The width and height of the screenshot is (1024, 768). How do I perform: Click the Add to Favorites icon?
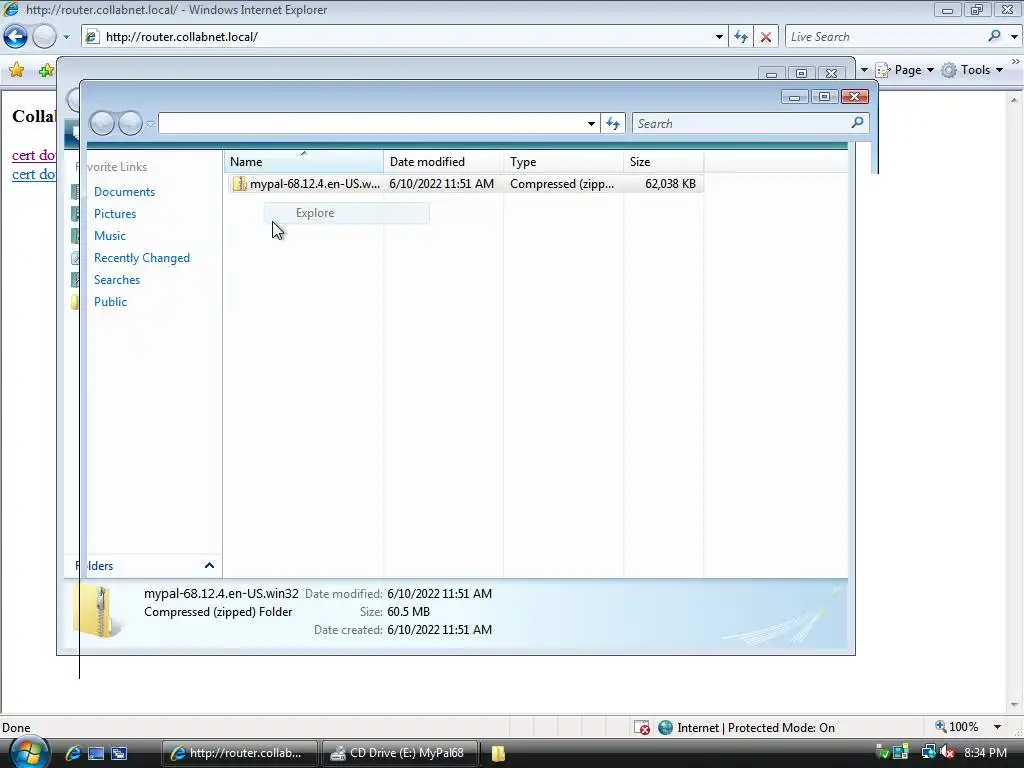pyautogui.click(x=46, y=70)
